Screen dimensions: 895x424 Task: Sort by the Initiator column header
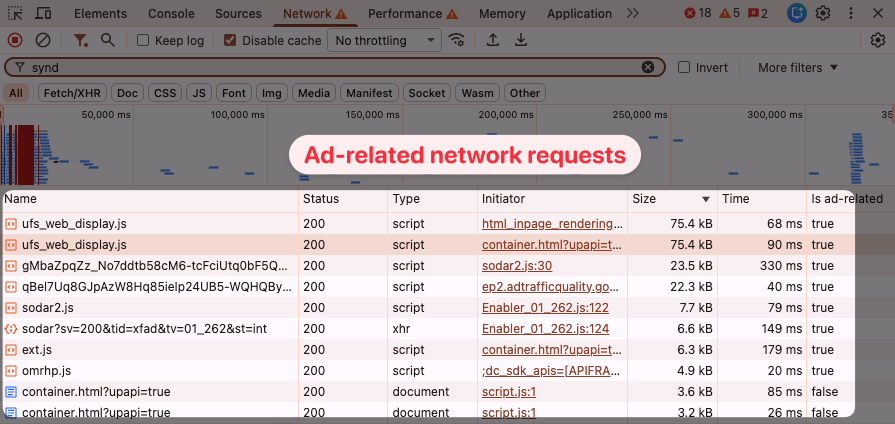[553, 199]
